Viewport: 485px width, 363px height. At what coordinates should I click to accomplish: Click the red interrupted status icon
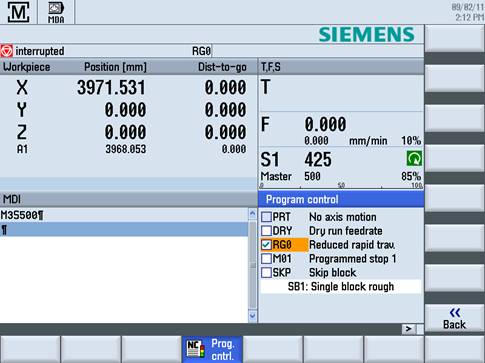click(6, 51)
